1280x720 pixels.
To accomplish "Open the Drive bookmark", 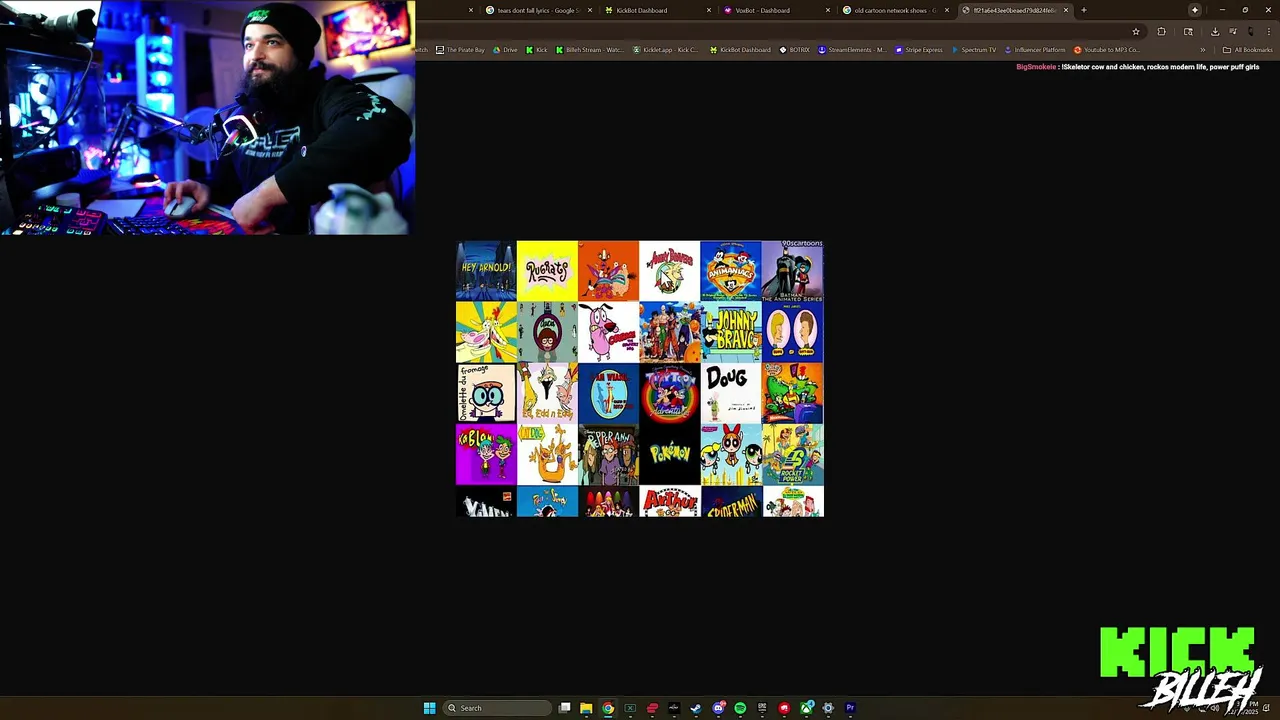I will click(x=505, y=50).
